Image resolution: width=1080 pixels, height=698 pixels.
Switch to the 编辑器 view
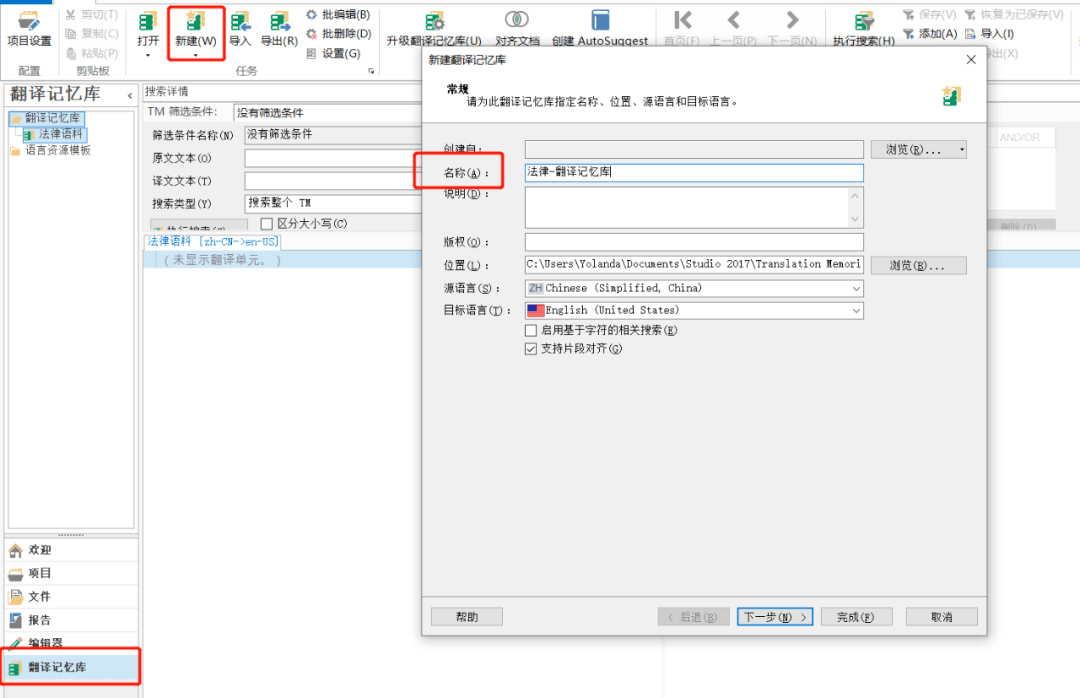tap(40, 640)
